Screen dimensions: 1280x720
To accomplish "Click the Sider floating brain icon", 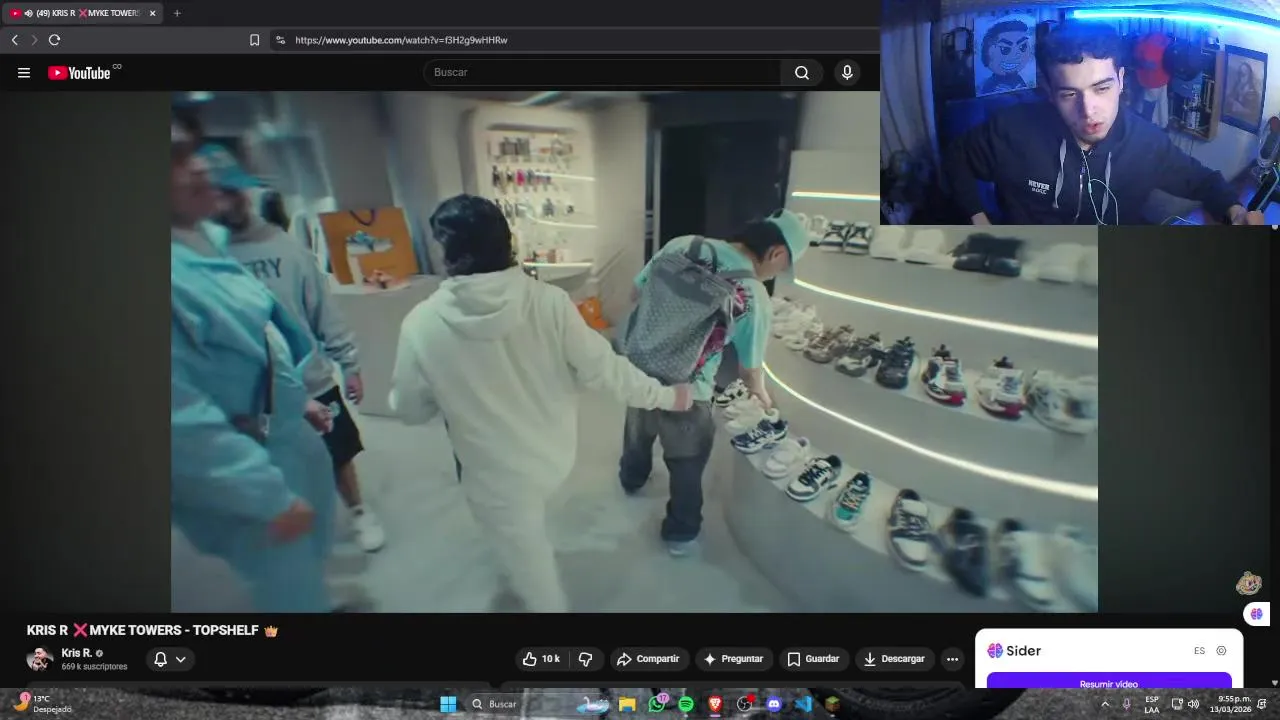I will click(1256, 614).
